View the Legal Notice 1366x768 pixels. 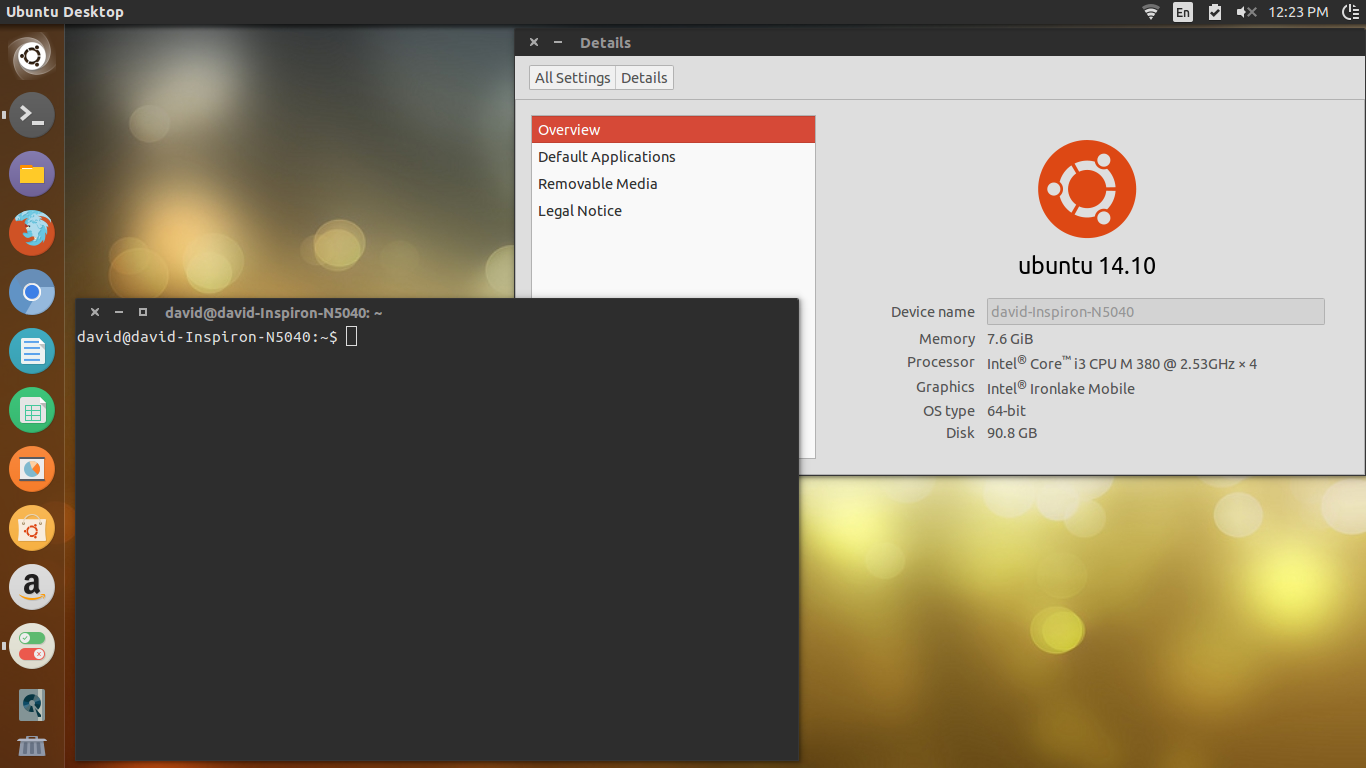[579, 210]
